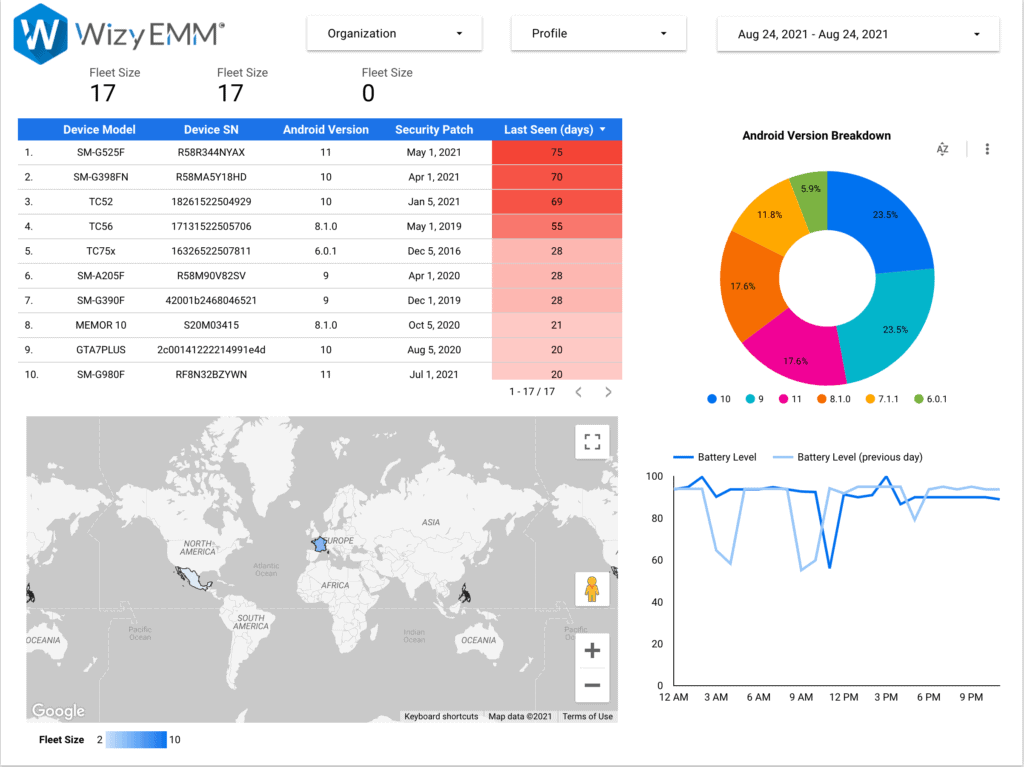Open the Profile dropdown filter
1024x767 pixels.
(x=598, y=33)
